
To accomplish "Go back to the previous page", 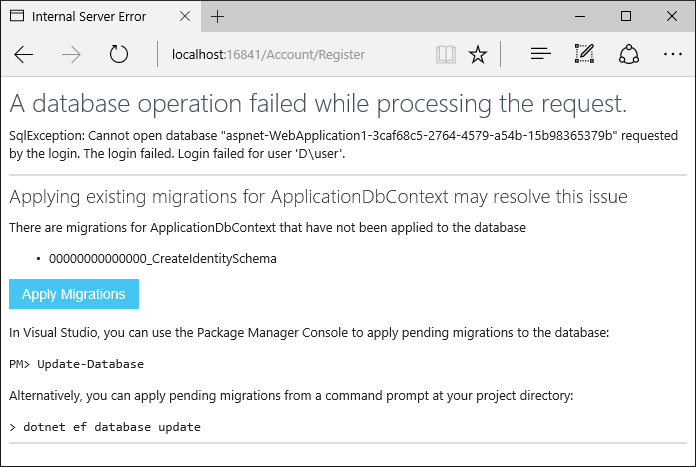I will pyautogui.click(x=24, y=55).
